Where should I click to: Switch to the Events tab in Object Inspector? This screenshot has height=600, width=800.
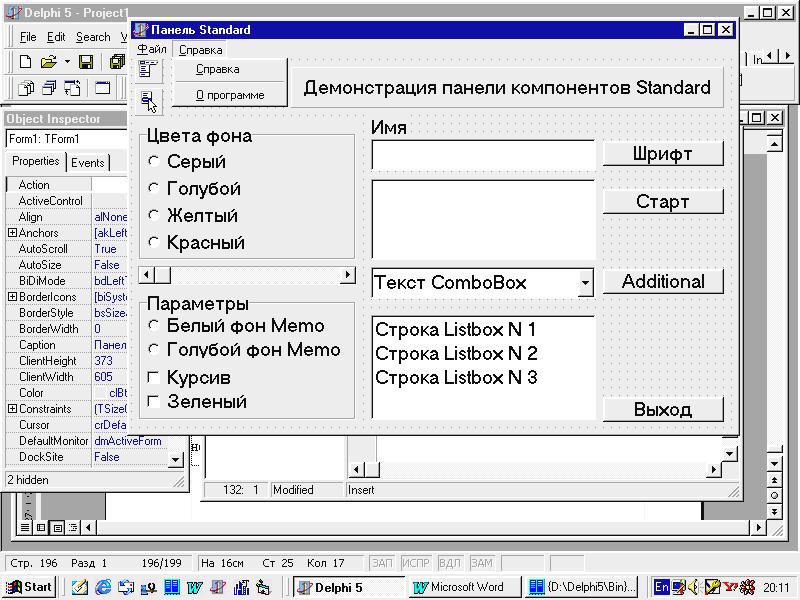coord(88,163)
